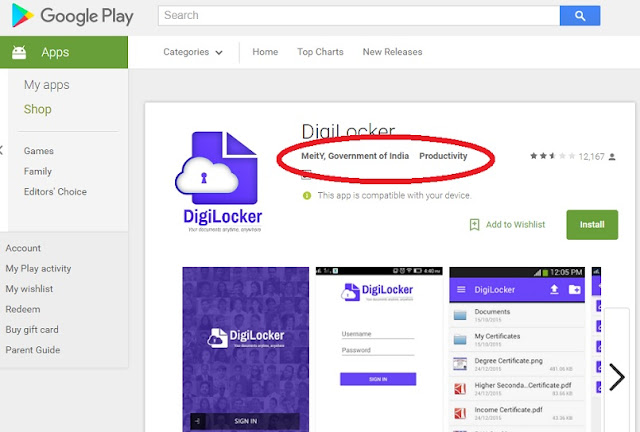The height and width of the screenshot is (432, 640).
Task: Open the login screen screenshot thumbnail
Action: coord(379,350)
